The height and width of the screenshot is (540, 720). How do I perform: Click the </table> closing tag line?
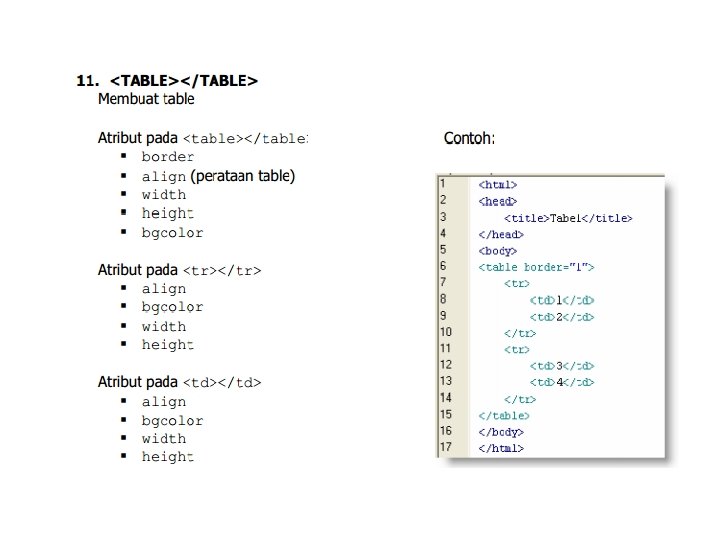tap(504, 416)
